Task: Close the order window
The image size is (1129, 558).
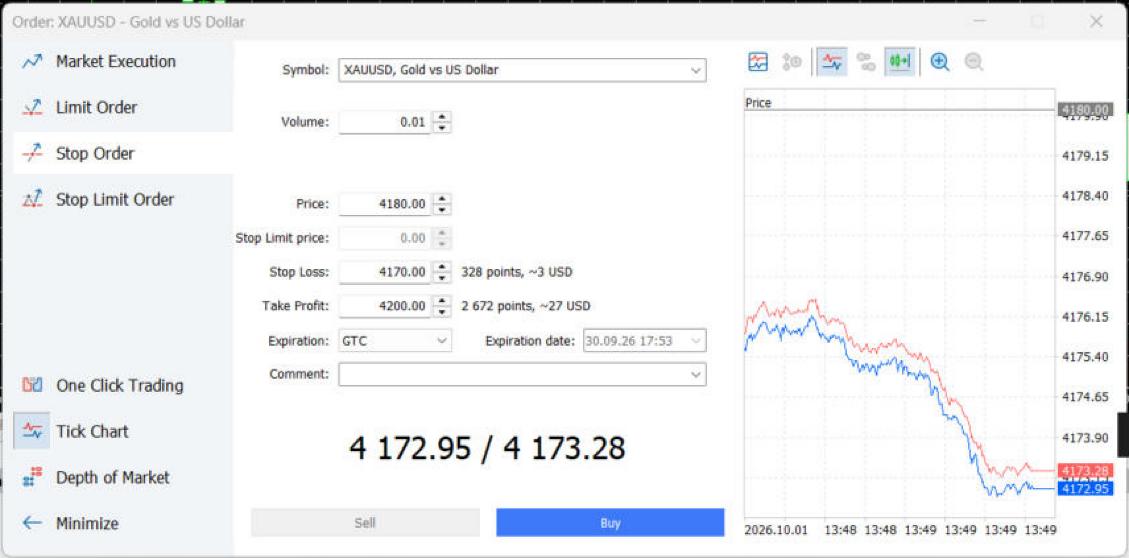Action: (1096, 22)
